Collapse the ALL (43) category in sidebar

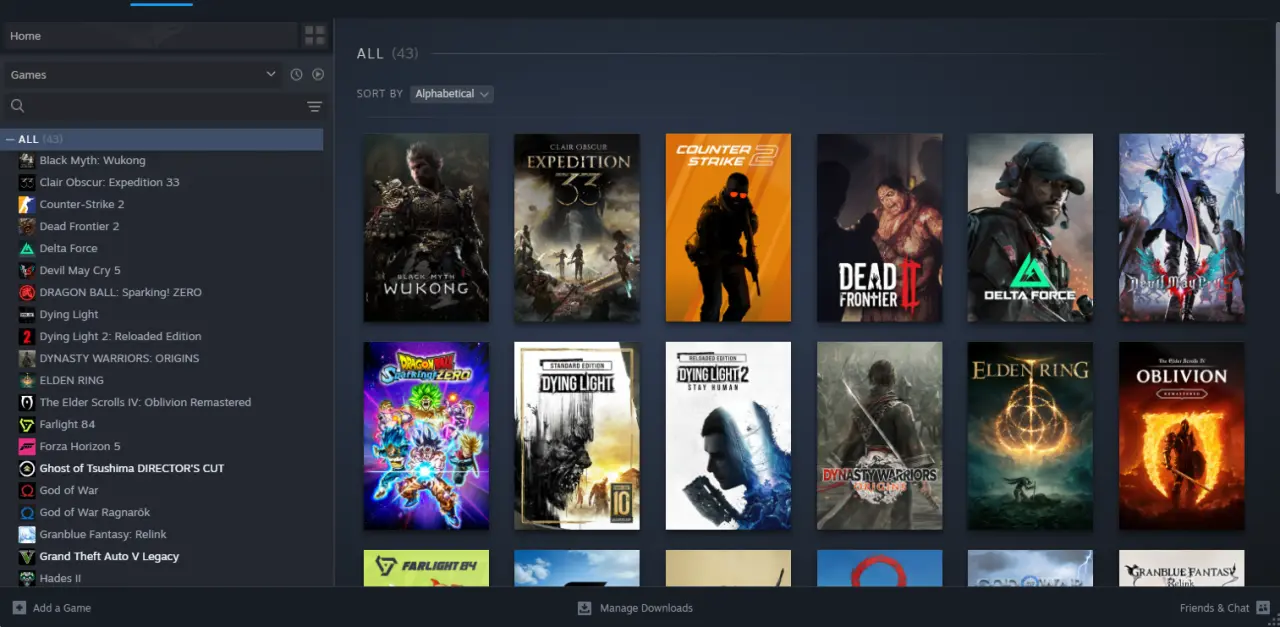(x=10, y=139)
